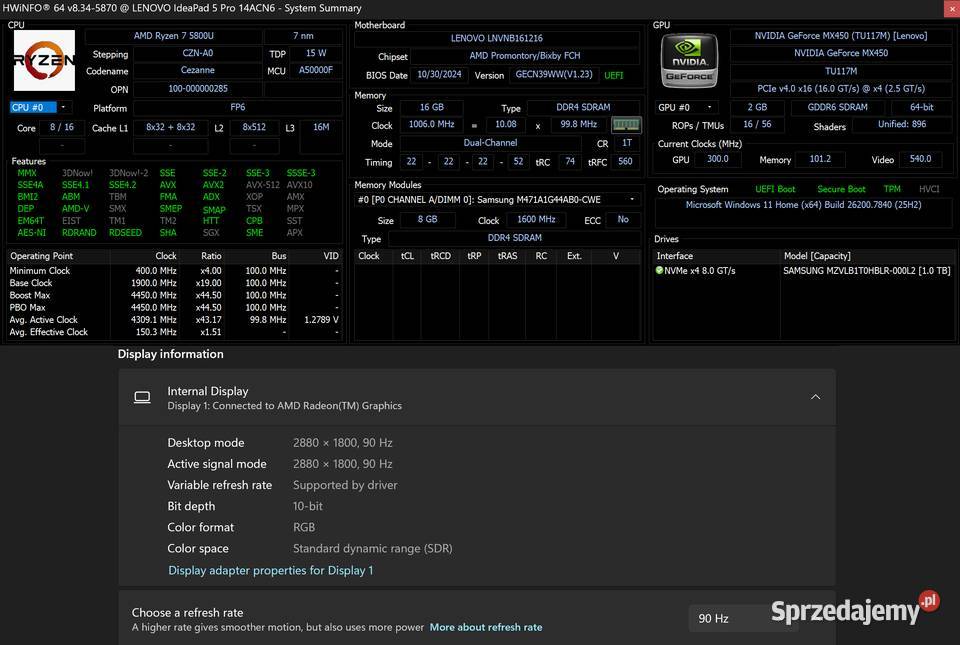Image resolution: width=960 pixels, height=645 pixels.
Task: Click the 8 / 16 core count value
Action: point(62,127)
